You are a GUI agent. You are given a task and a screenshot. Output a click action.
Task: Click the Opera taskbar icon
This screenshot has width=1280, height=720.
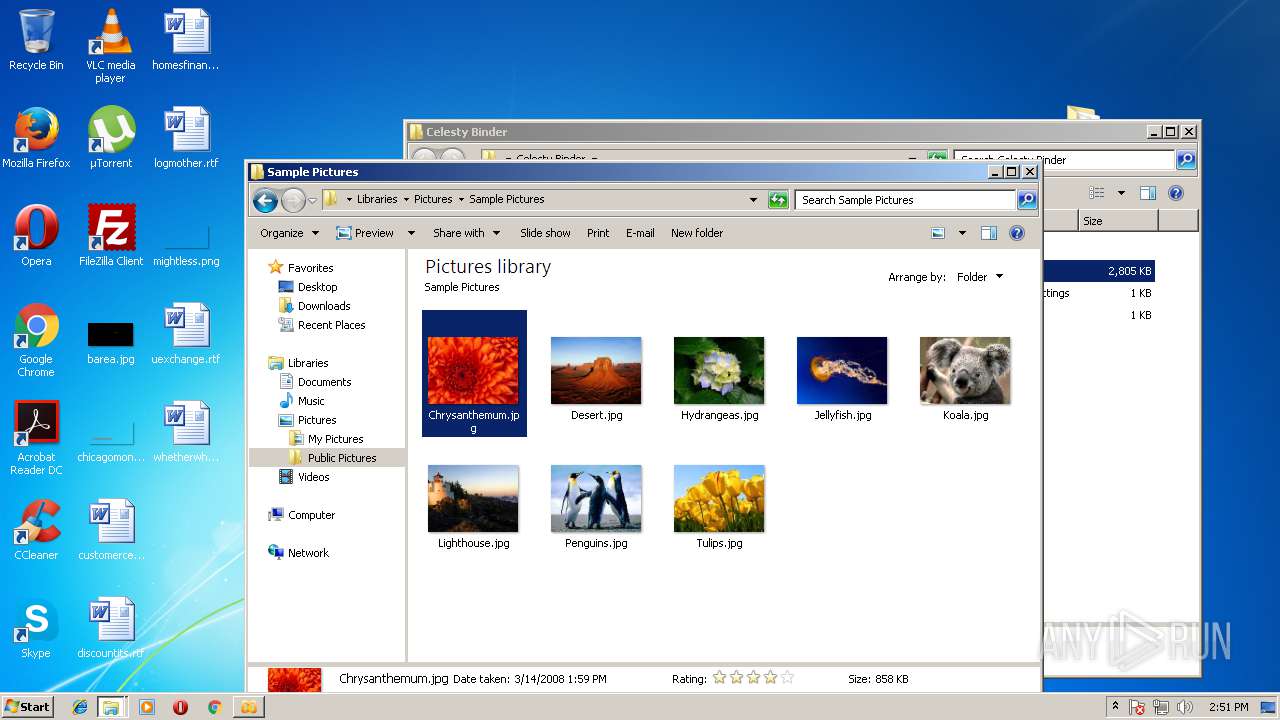181,707
